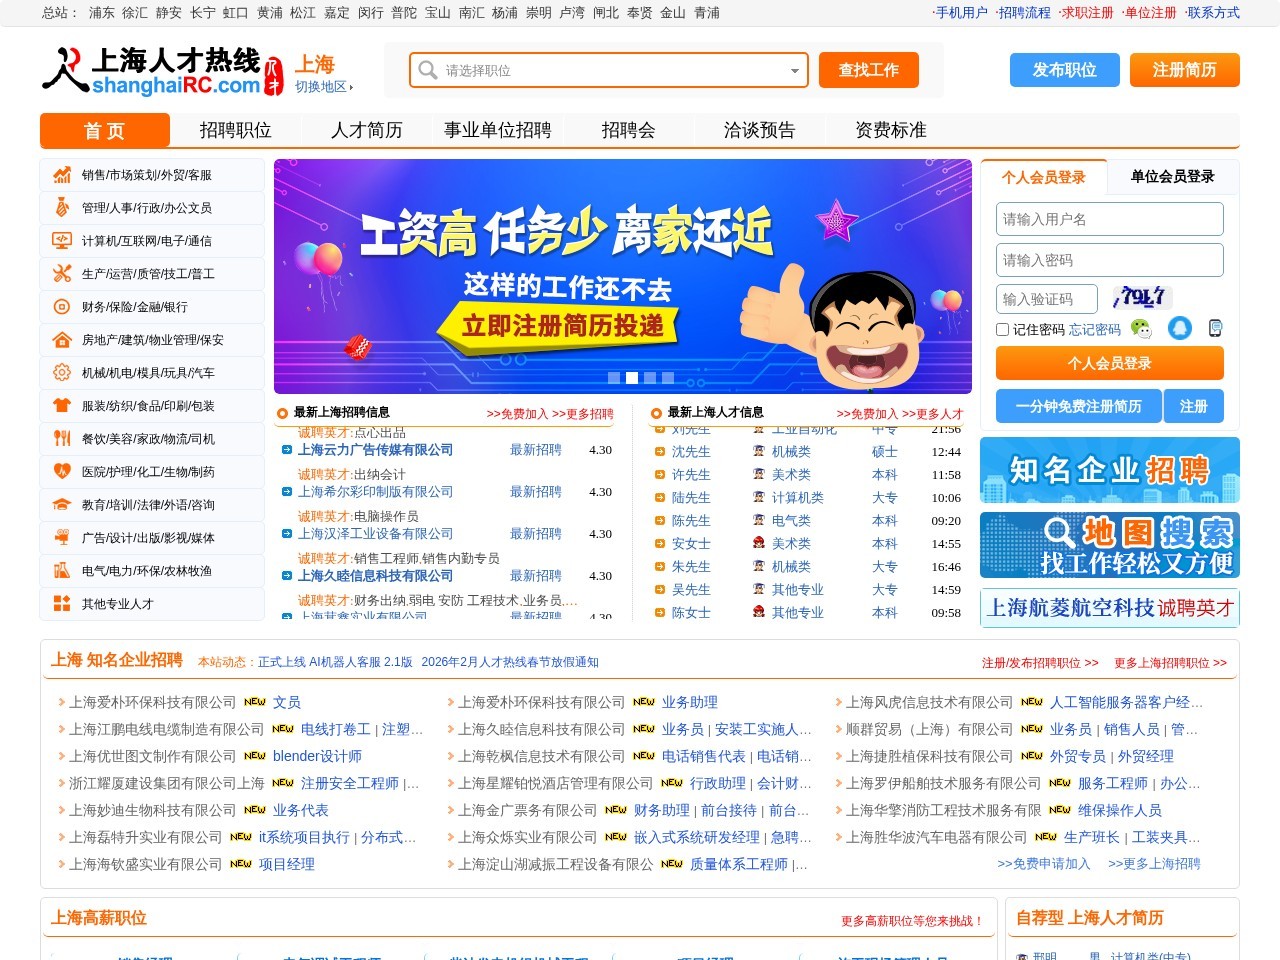Image resolution: width=1280 pixels, height=960 pixels.
Task: Click the tools icon for 生产/运营/质管
Action: [x=62, y=274]
